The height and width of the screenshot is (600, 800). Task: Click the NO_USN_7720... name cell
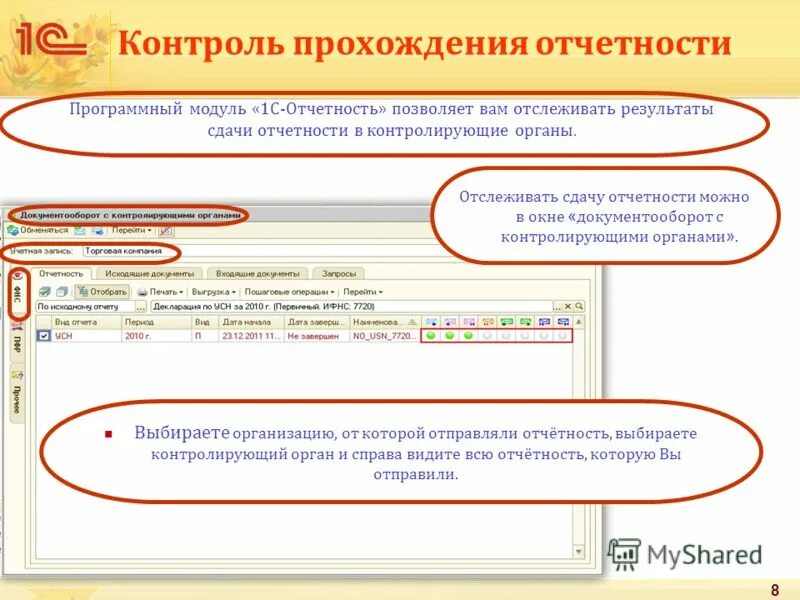[385, 336]
